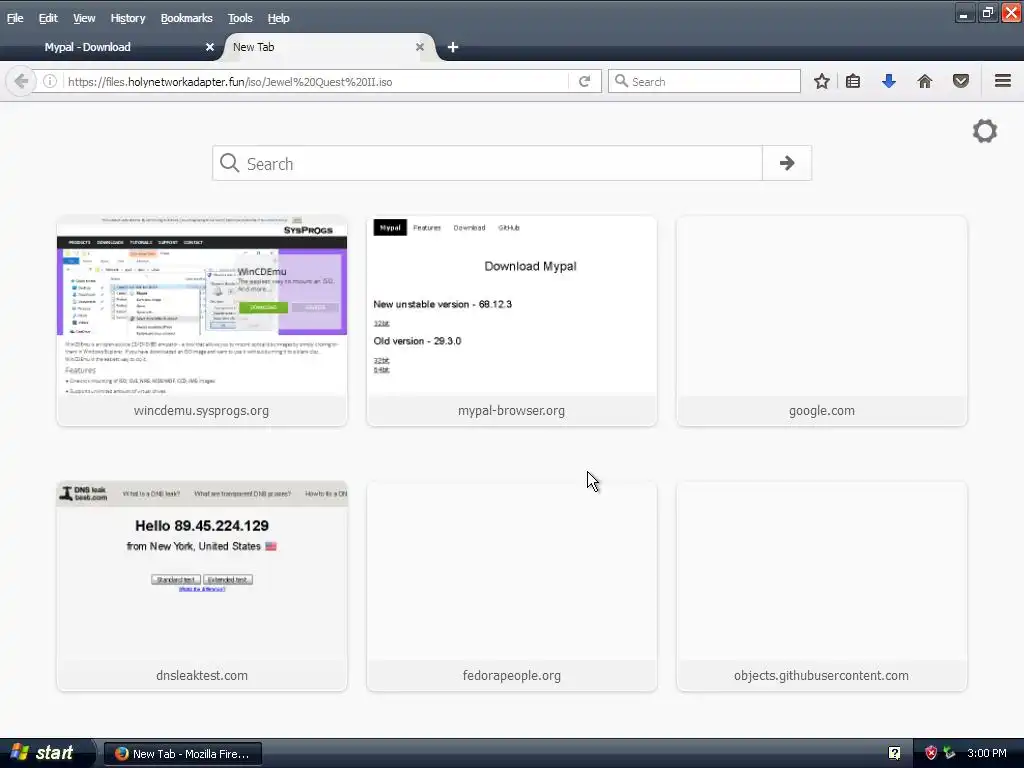The height and width of the screenshot is (768, 1024).
Task: Open the hamburger application menu
Action: [1002, 81]
